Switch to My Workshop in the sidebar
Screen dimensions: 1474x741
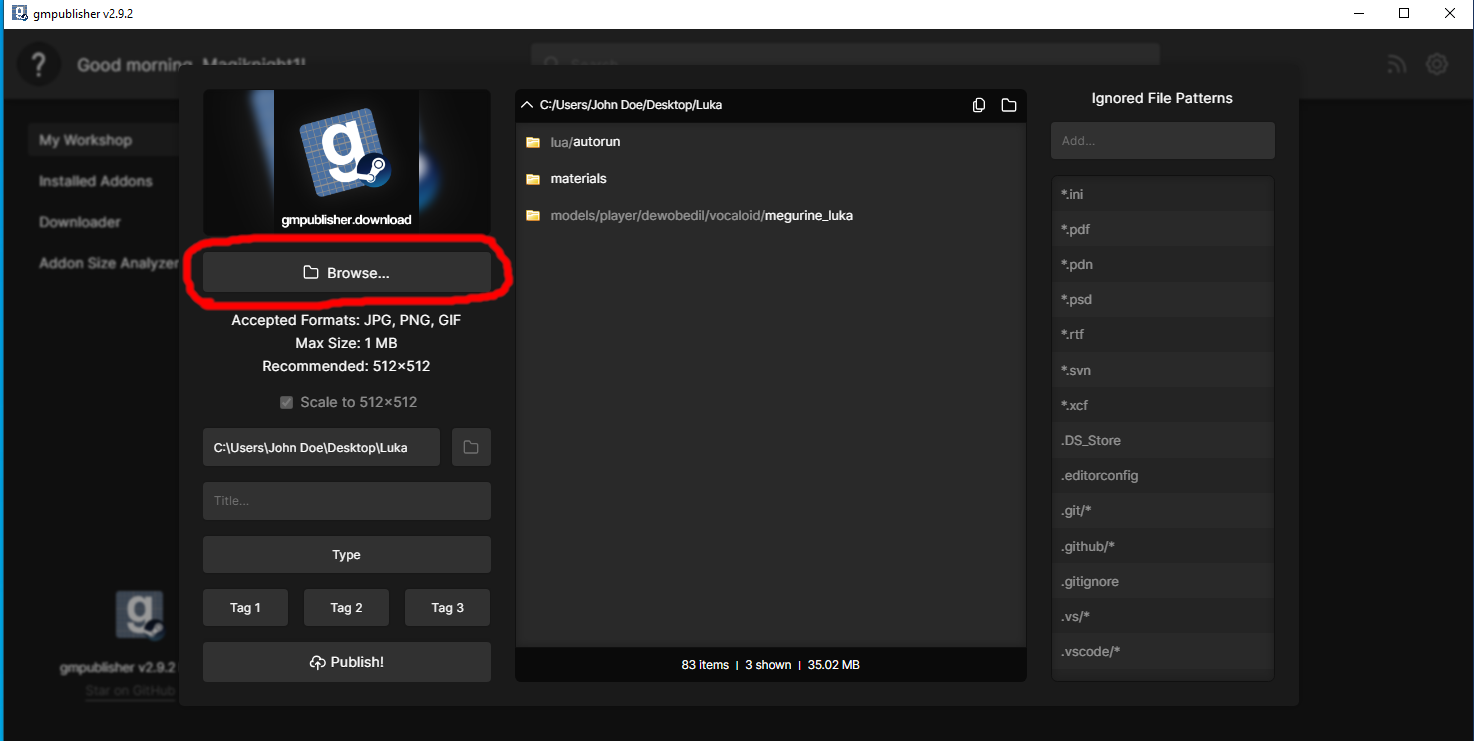(x=104, y=140)
